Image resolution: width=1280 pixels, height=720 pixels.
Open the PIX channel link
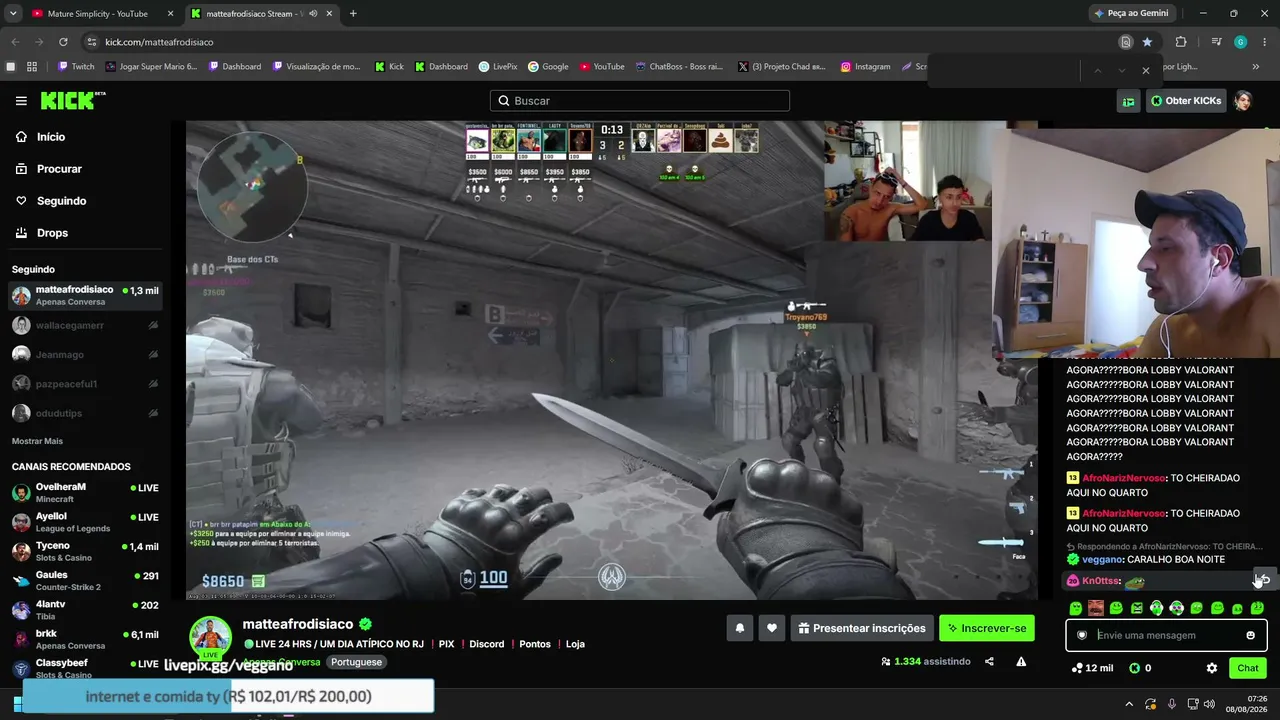coord(446,644)
